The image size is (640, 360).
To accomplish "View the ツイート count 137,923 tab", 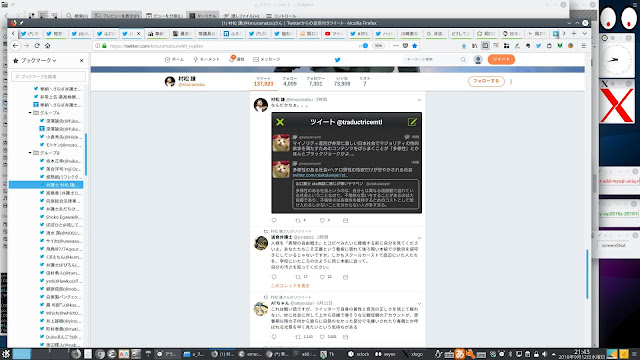I will [x=263, y=81].
